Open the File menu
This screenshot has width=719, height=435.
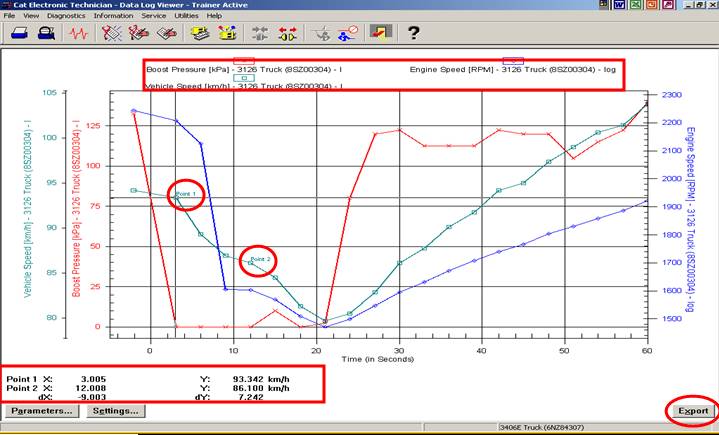(x=11, y=16)
